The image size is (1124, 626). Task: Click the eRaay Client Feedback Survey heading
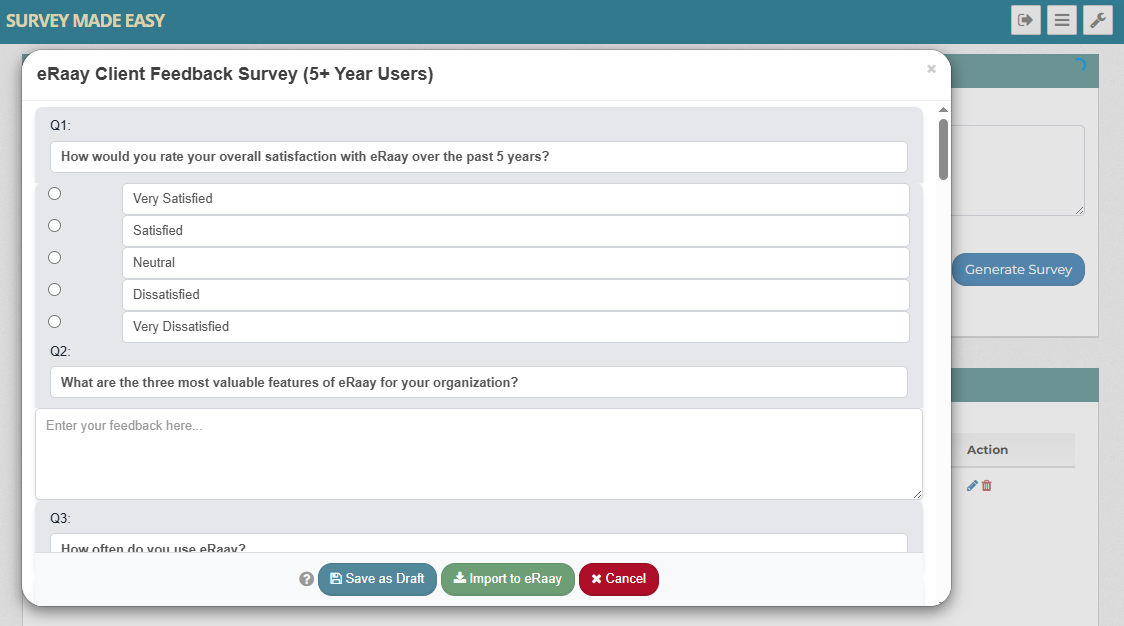(x=235, y=74)
